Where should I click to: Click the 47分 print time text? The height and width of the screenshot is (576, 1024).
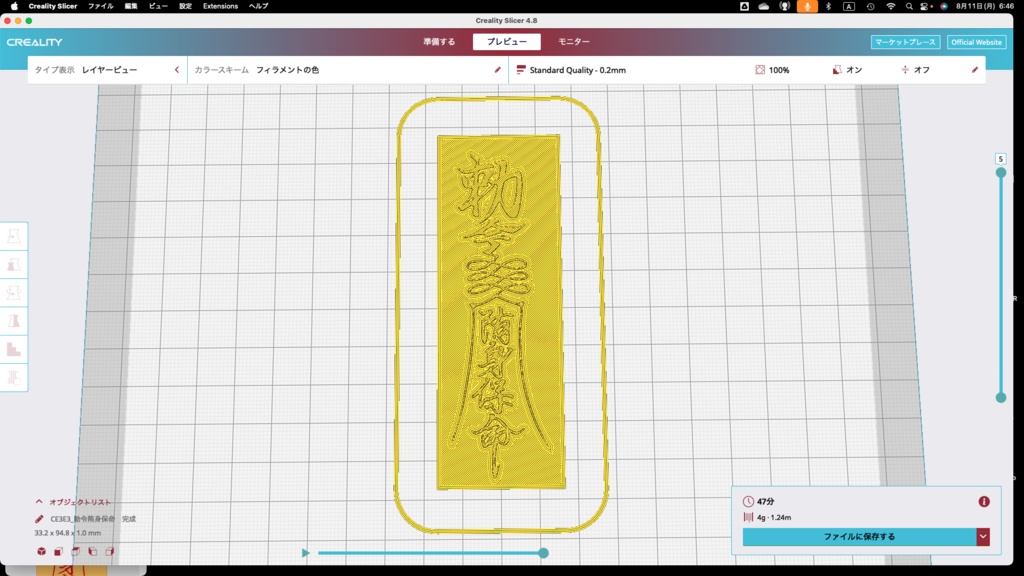tap(765, 502)
